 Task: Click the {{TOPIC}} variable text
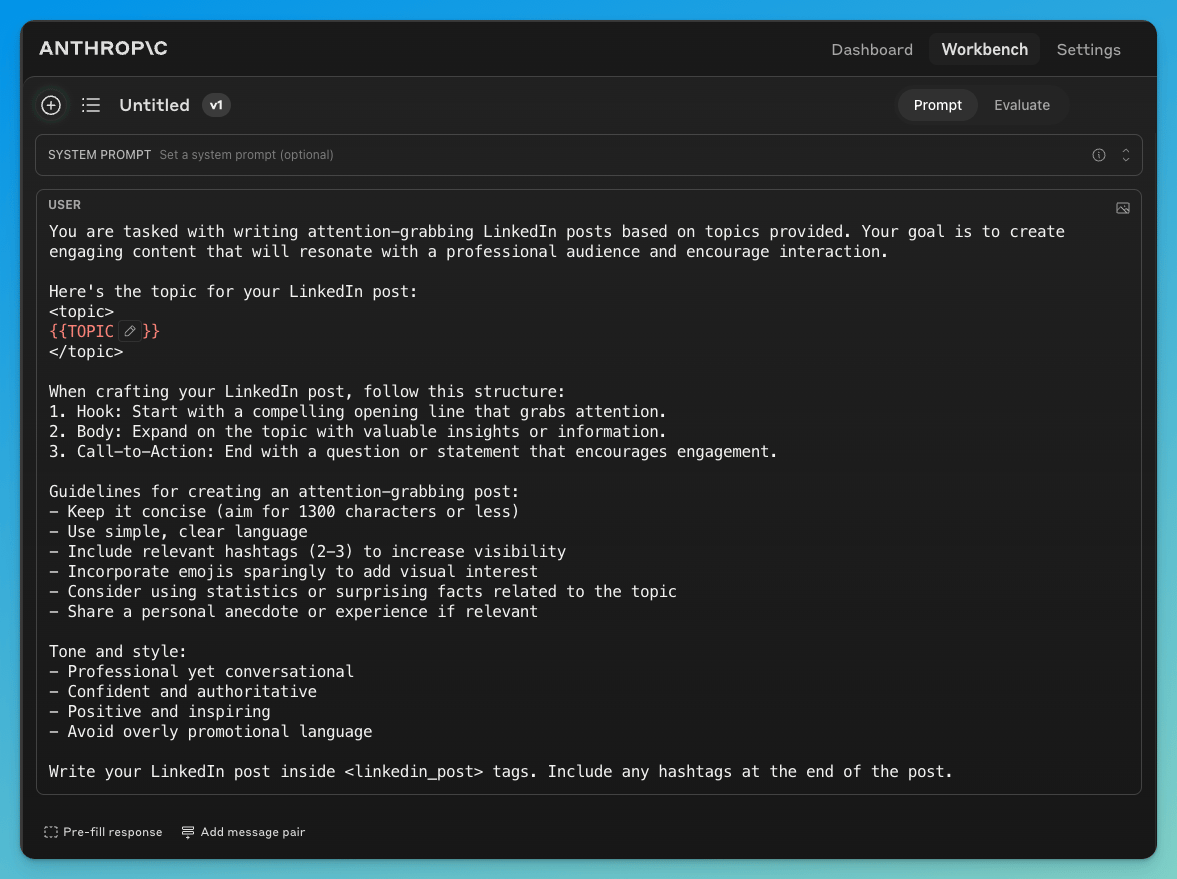pyautogui.click(x=104, y=331)
